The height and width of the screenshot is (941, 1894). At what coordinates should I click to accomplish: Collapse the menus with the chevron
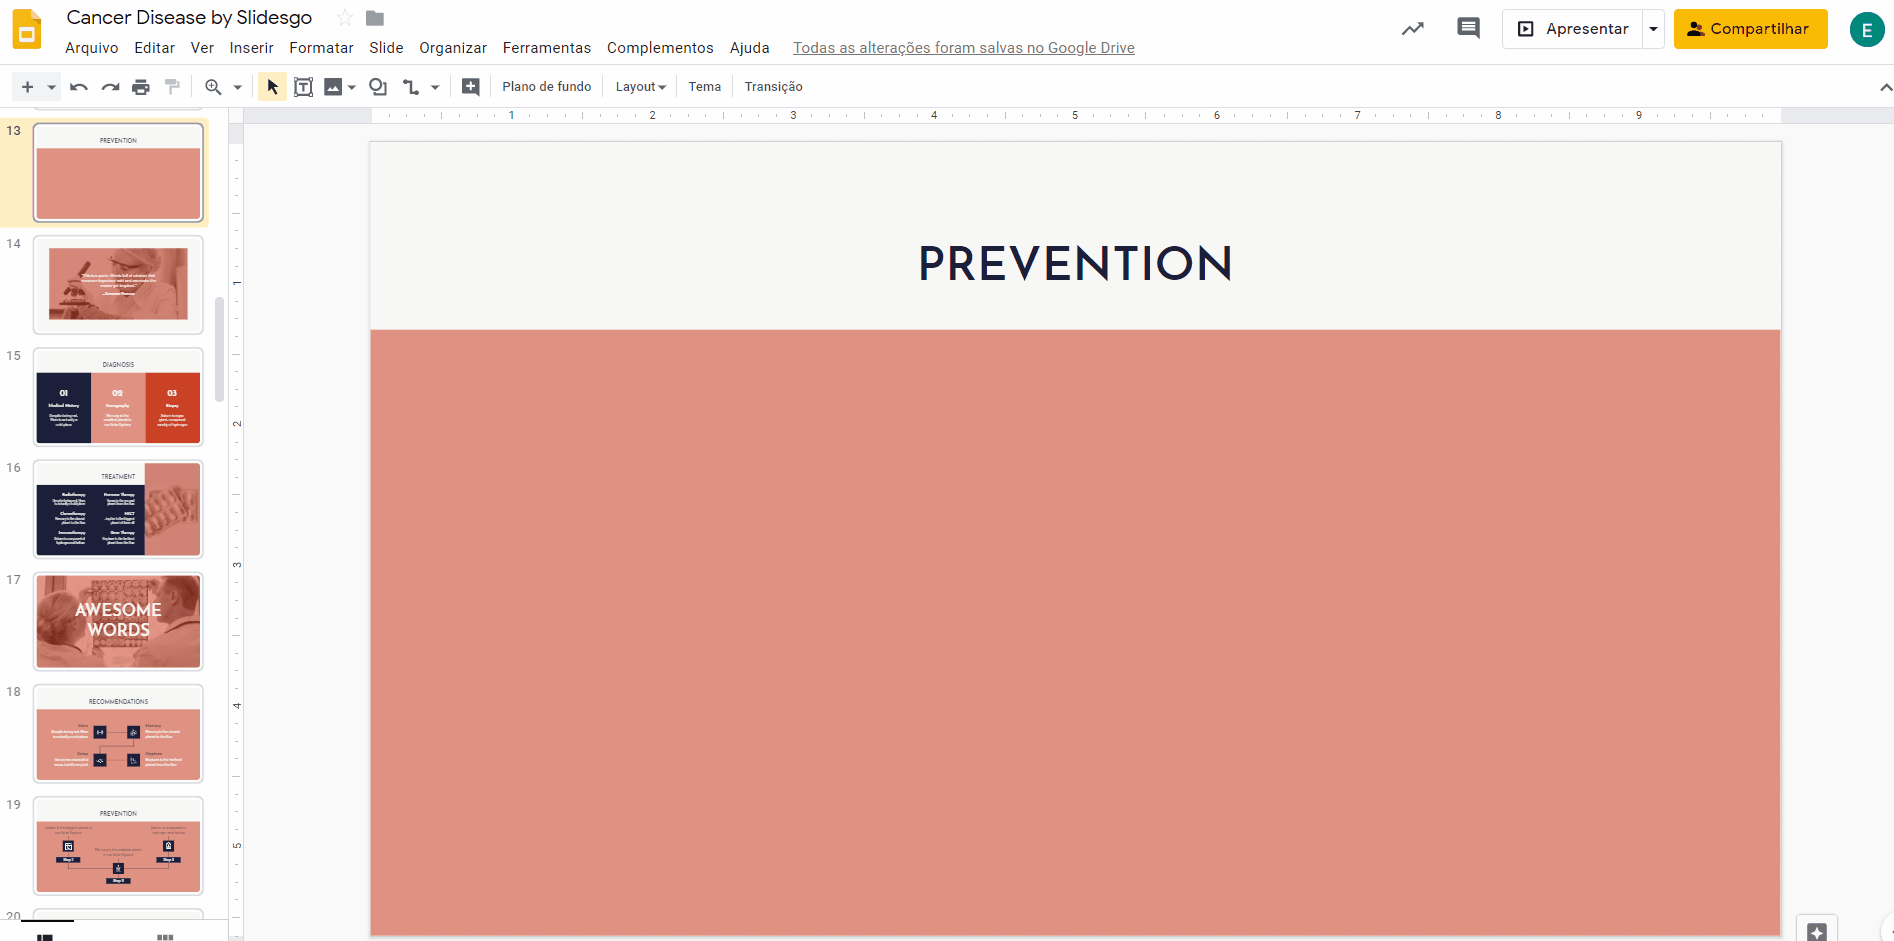(1885, 87)
